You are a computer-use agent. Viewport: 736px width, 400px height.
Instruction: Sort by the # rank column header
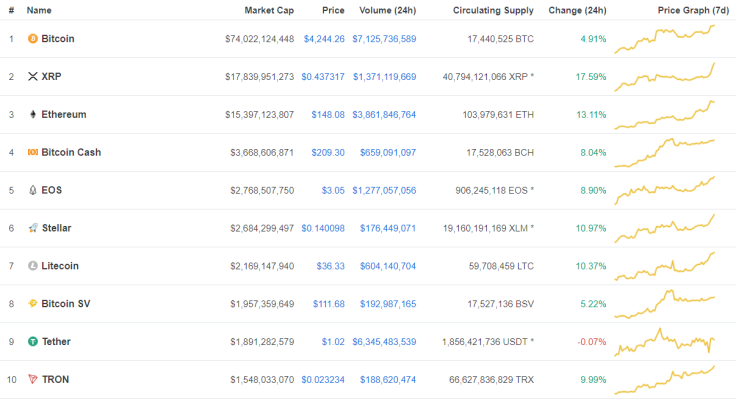click(x=11, y=10)
